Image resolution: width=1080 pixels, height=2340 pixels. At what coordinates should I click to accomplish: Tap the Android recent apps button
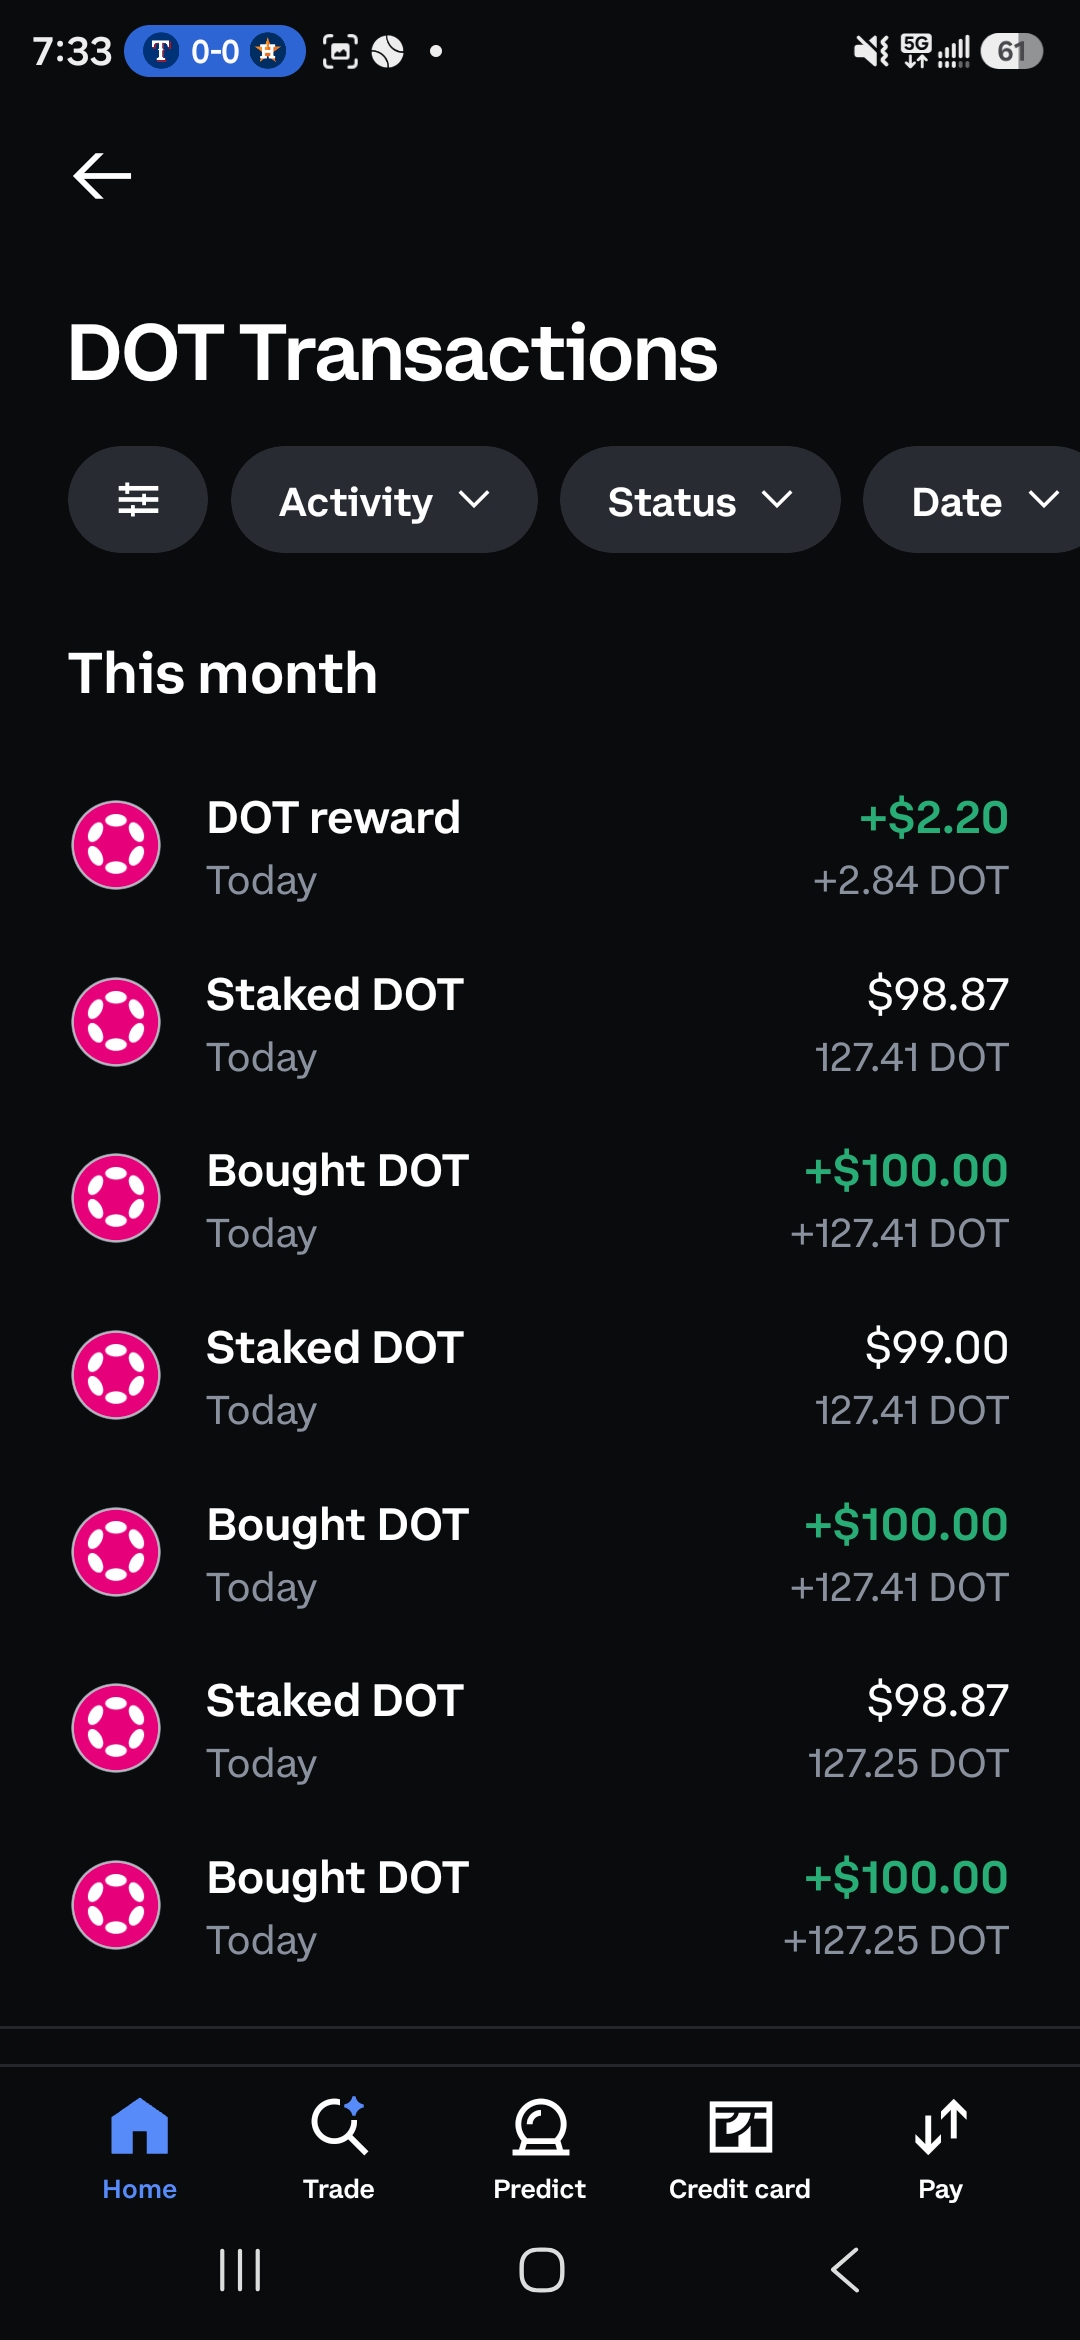[240, 2270]
